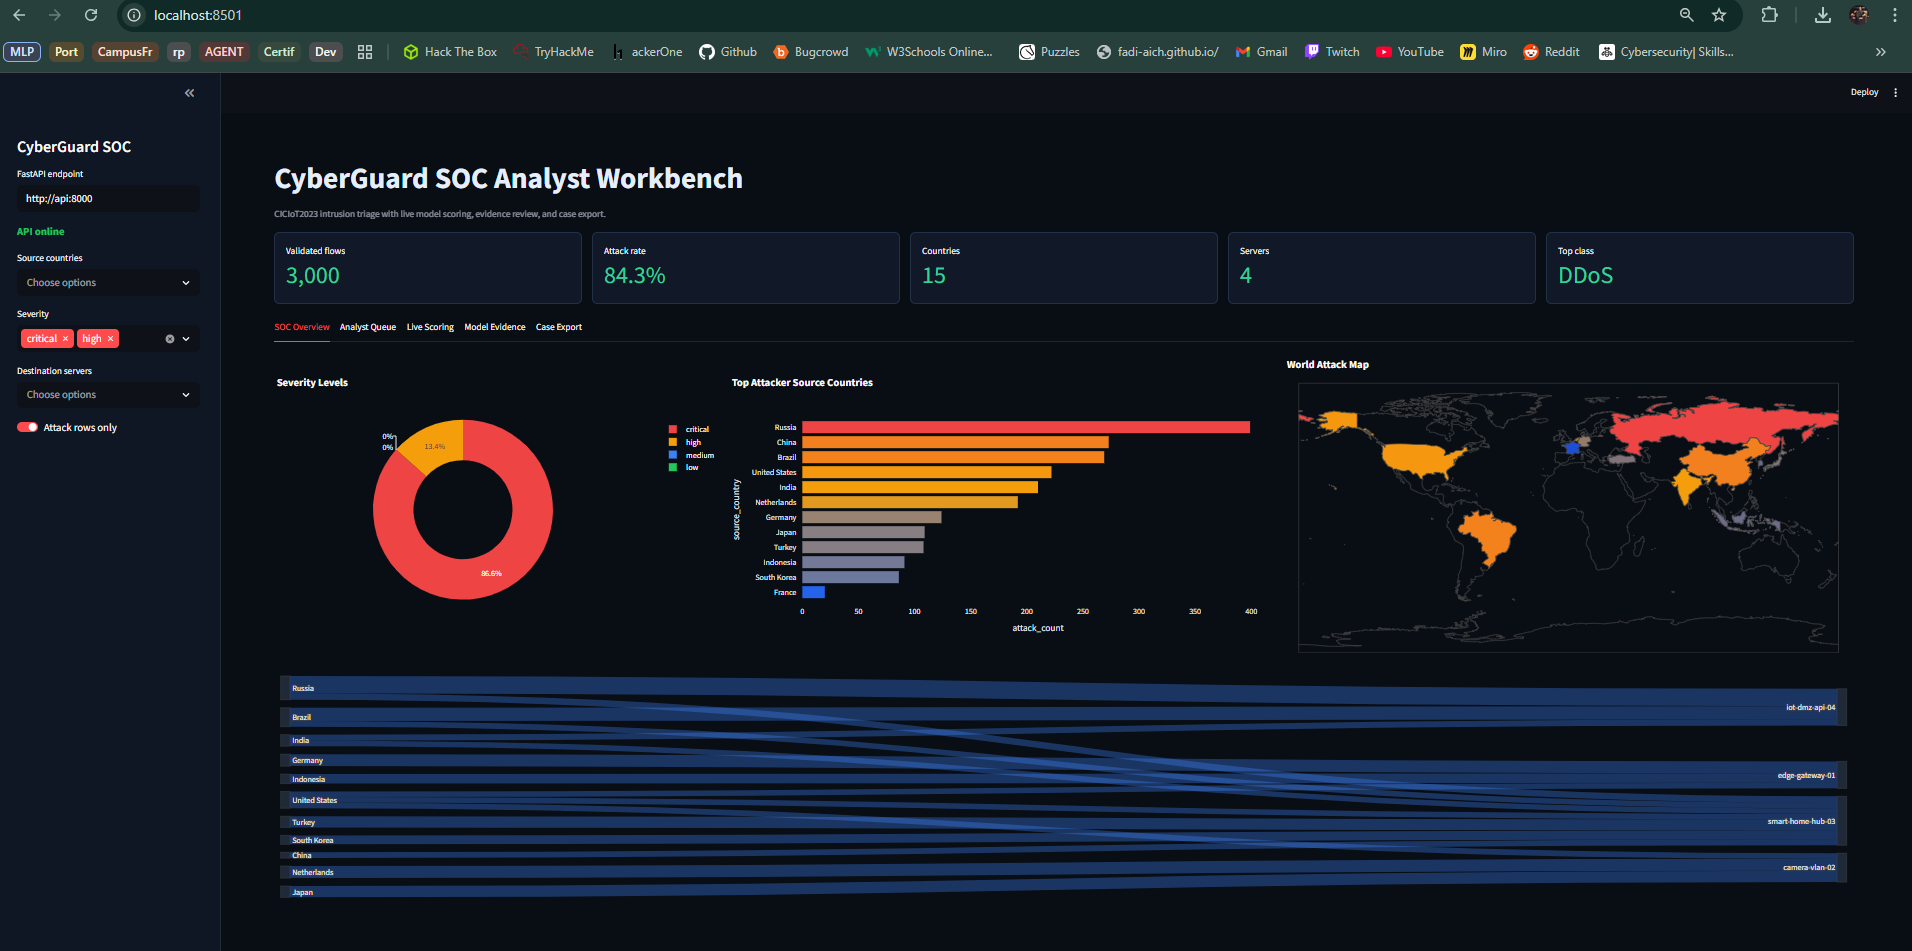Open the browser extensions puzzle icon
This screenshot has height=951, width=1912.
[1769, 15]
